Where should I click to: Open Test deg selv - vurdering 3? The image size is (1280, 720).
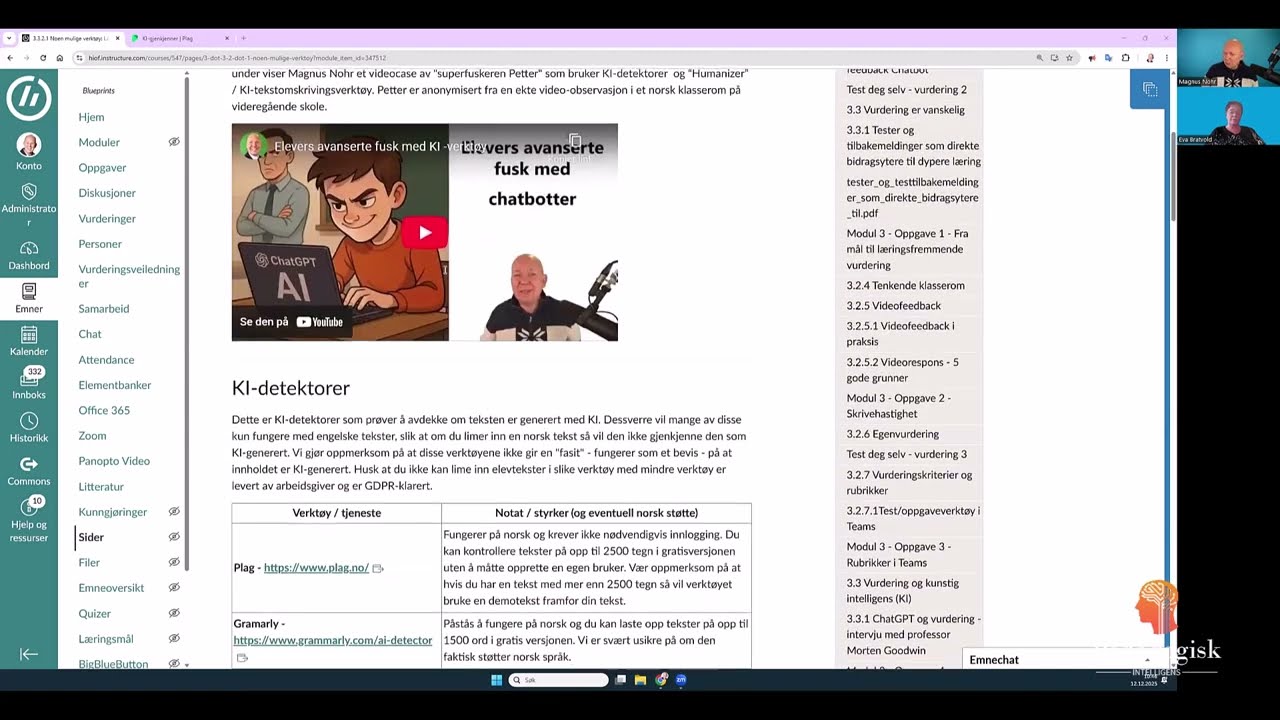tap(906, 454)
